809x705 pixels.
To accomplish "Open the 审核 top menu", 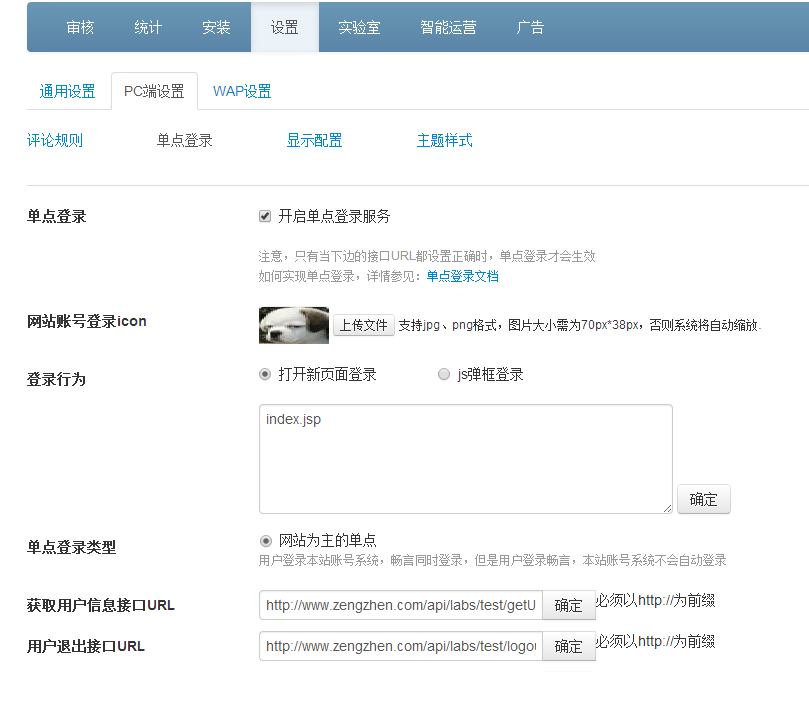I will 80,27.
